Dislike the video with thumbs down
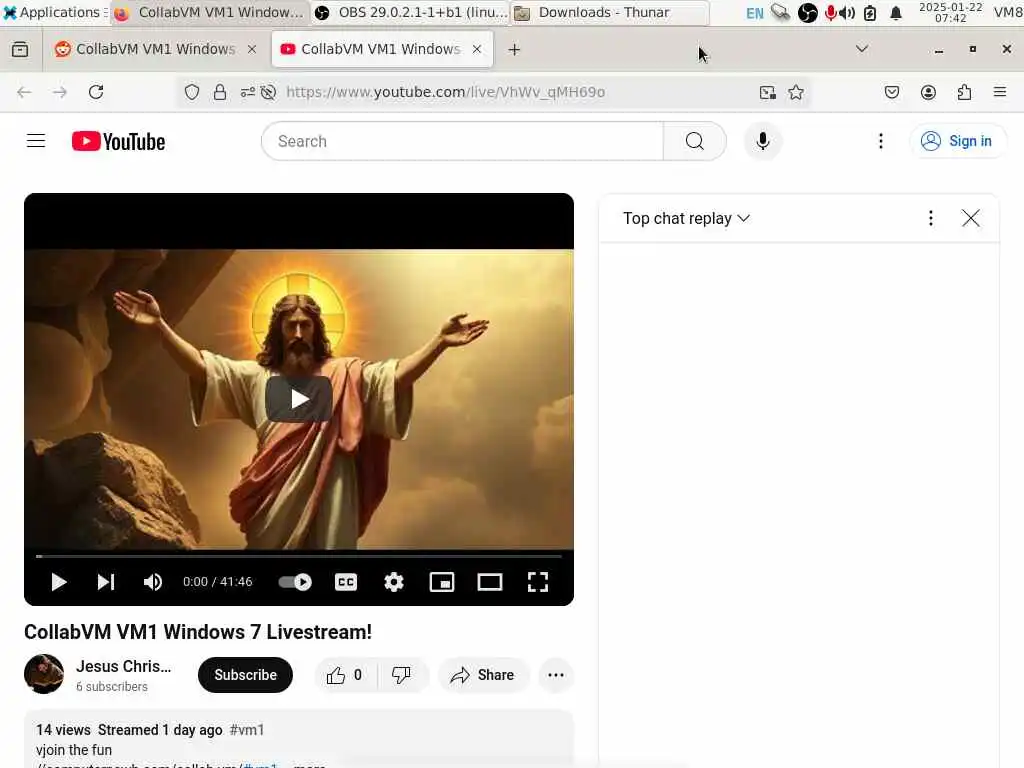Image resolution: width=1024 pixels, height=768 pixels. click(401, 675)
